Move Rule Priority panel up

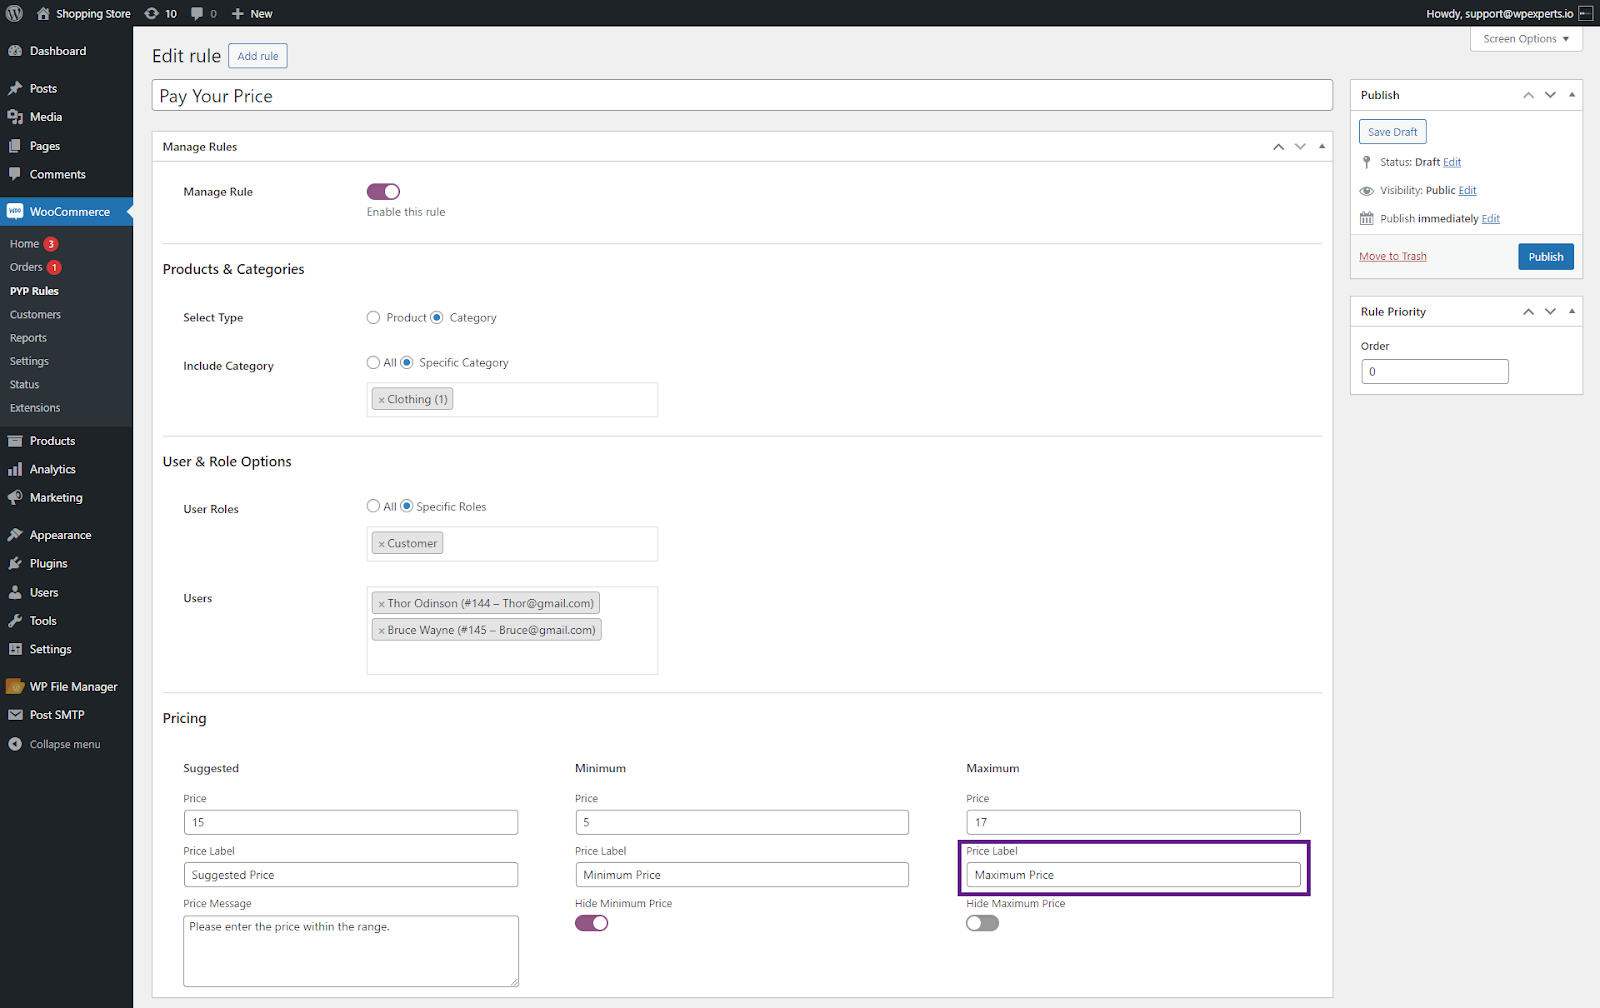coord(1528,312)
